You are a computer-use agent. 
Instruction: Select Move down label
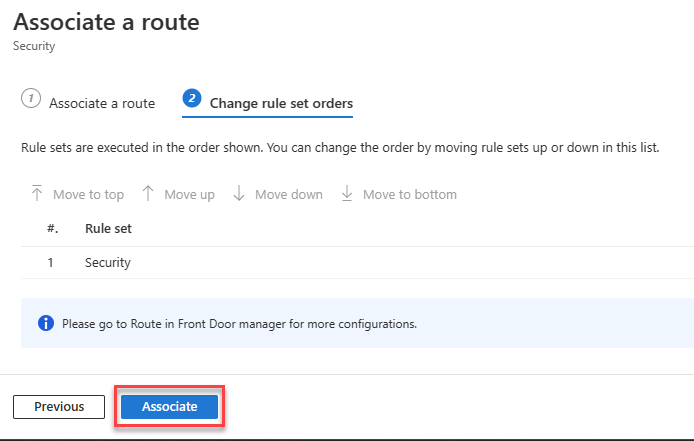(x=289, y=194)
